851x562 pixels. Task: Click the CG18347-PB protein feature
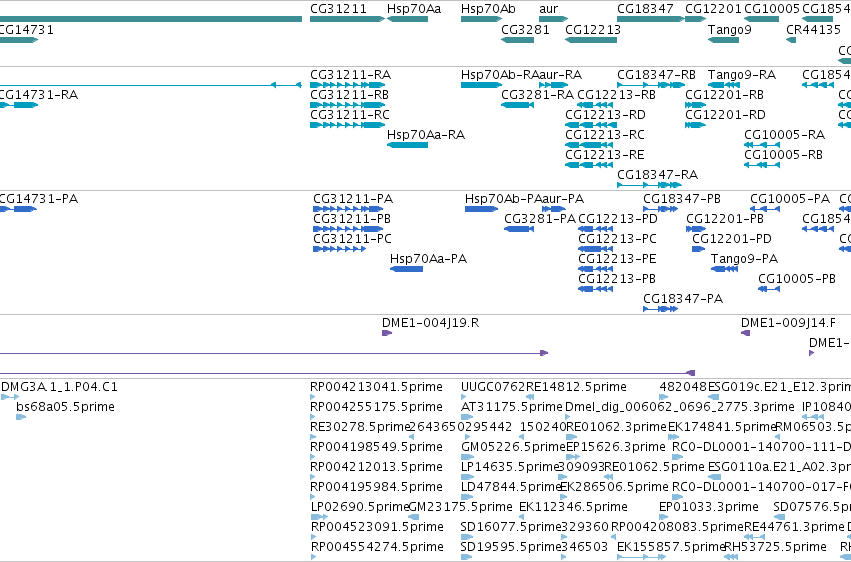661,209
